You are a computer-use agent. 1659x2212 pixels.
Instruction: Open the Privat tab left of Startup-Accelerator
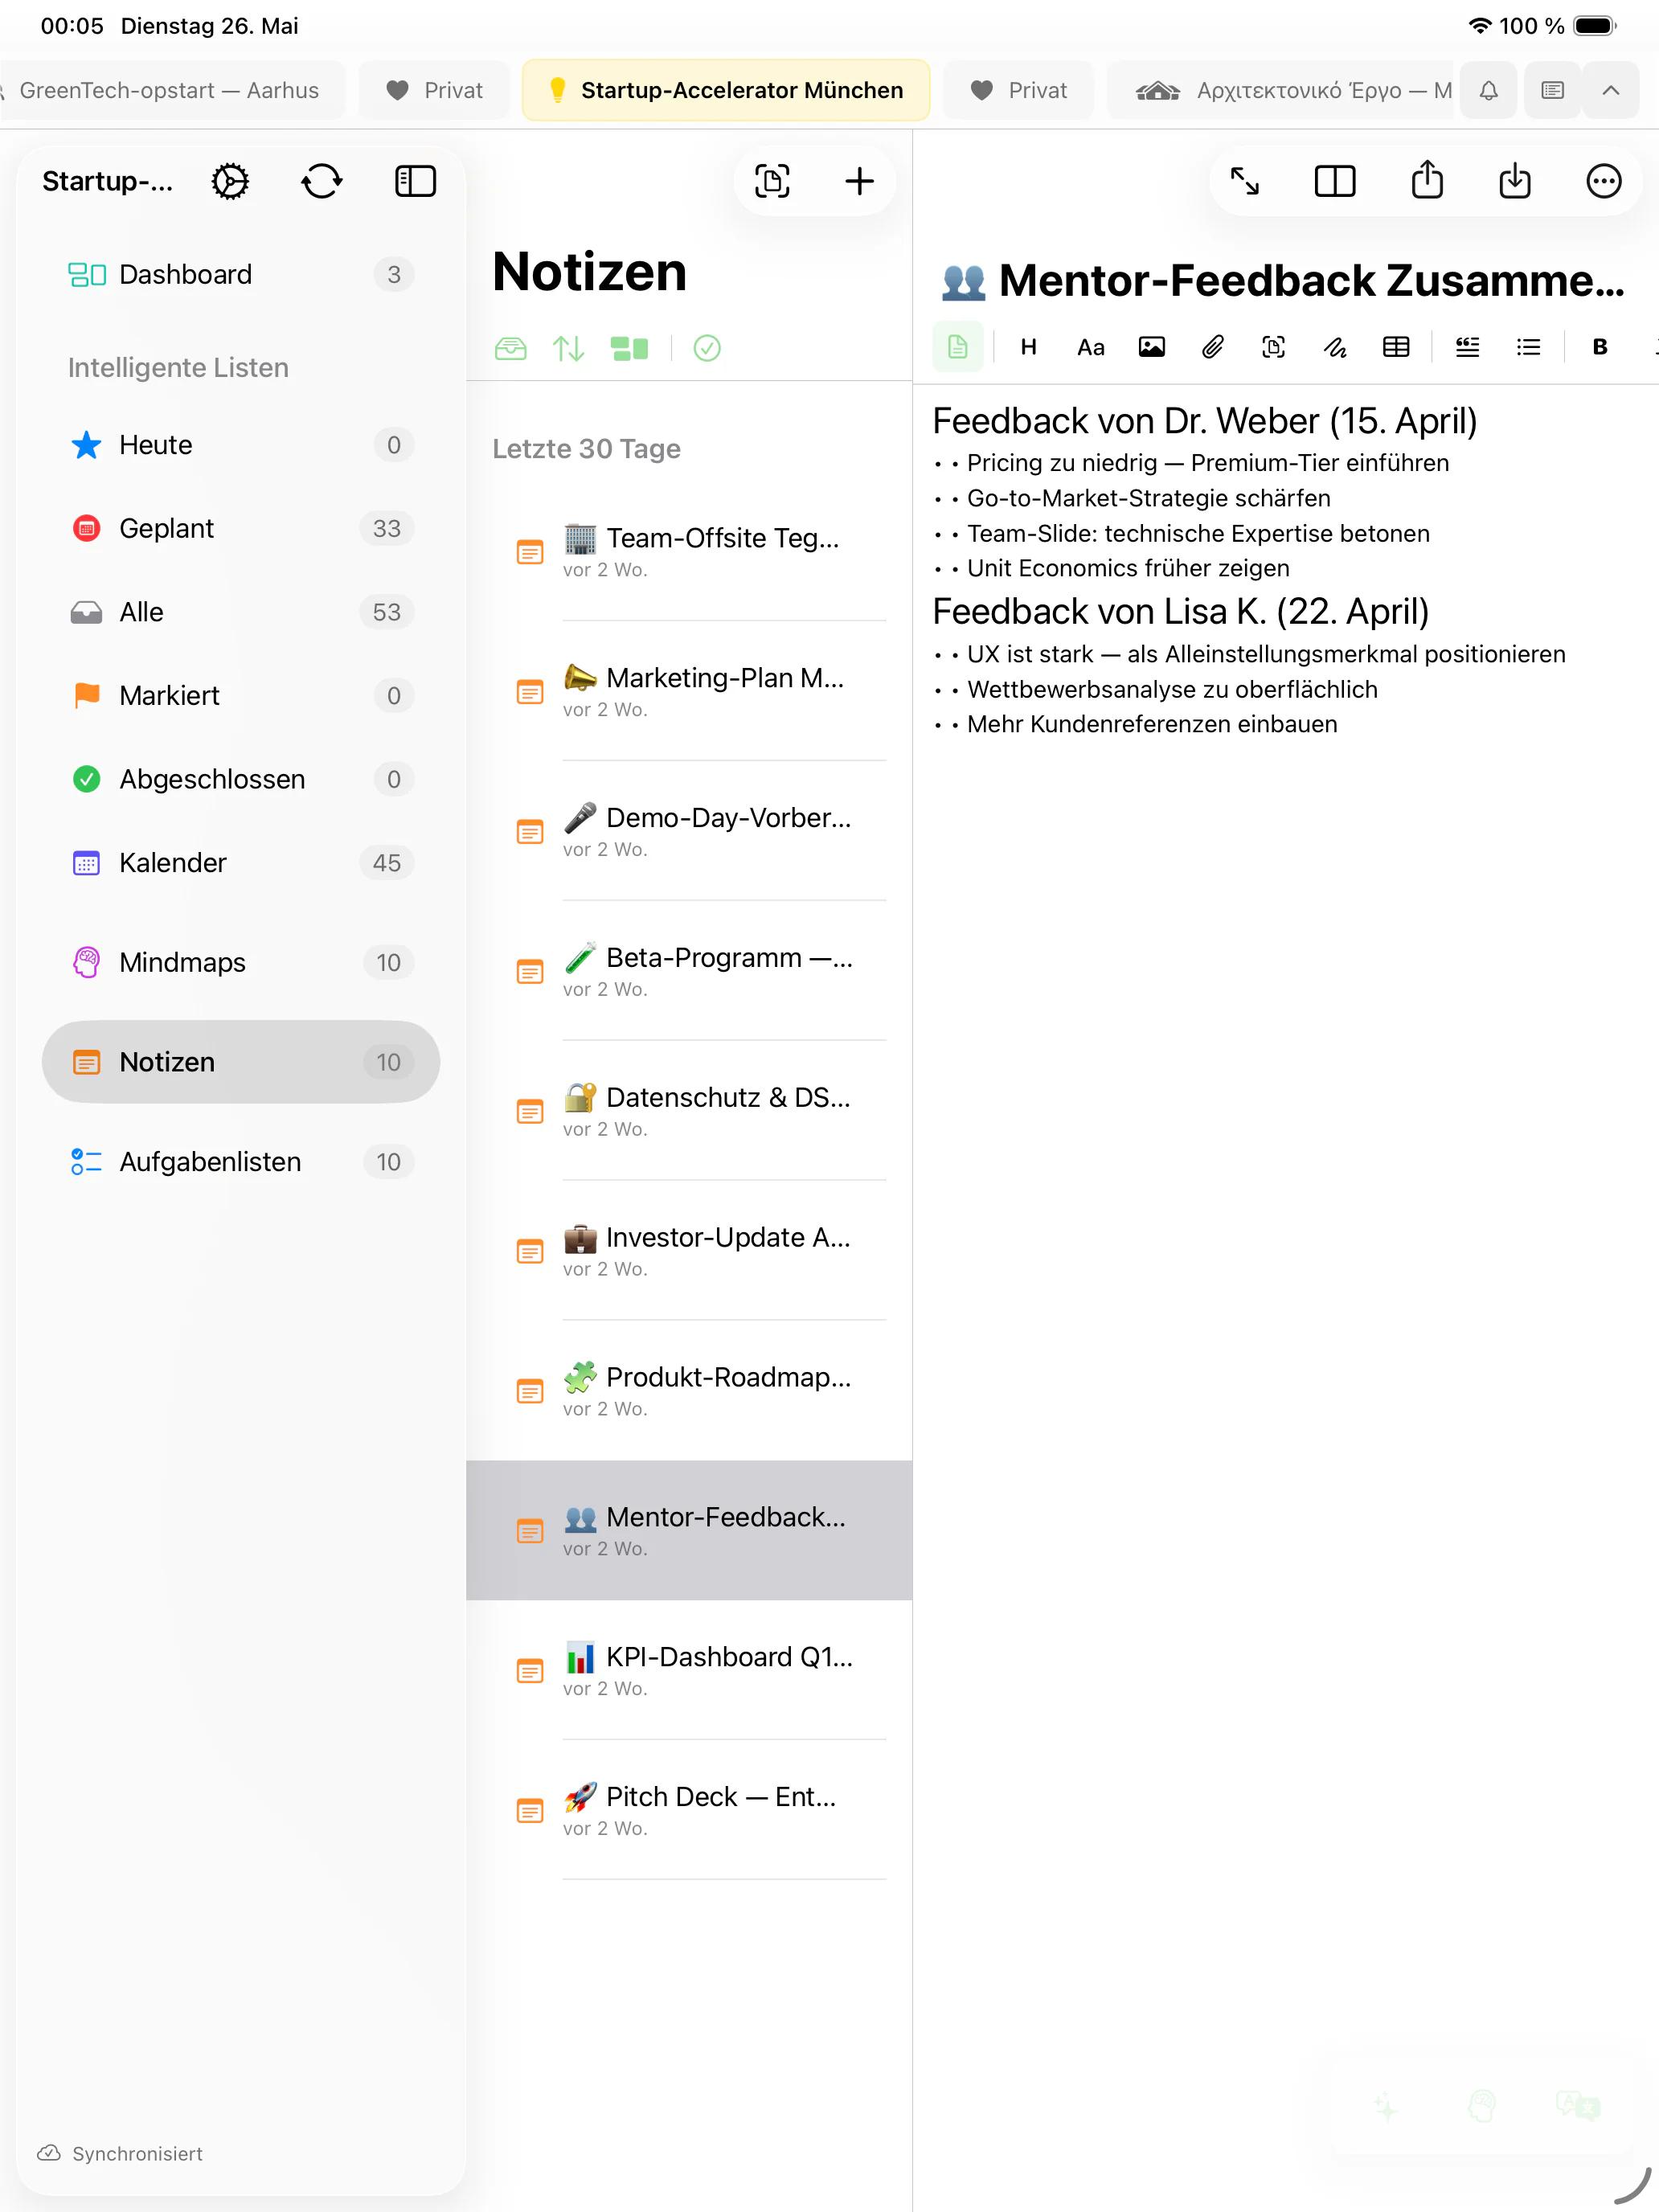[434, 91]
